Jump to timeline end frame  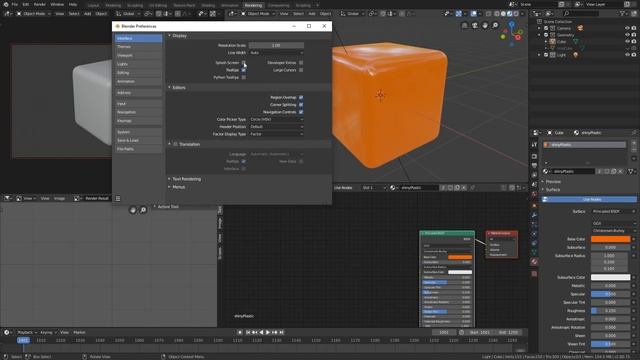[282, 333]
